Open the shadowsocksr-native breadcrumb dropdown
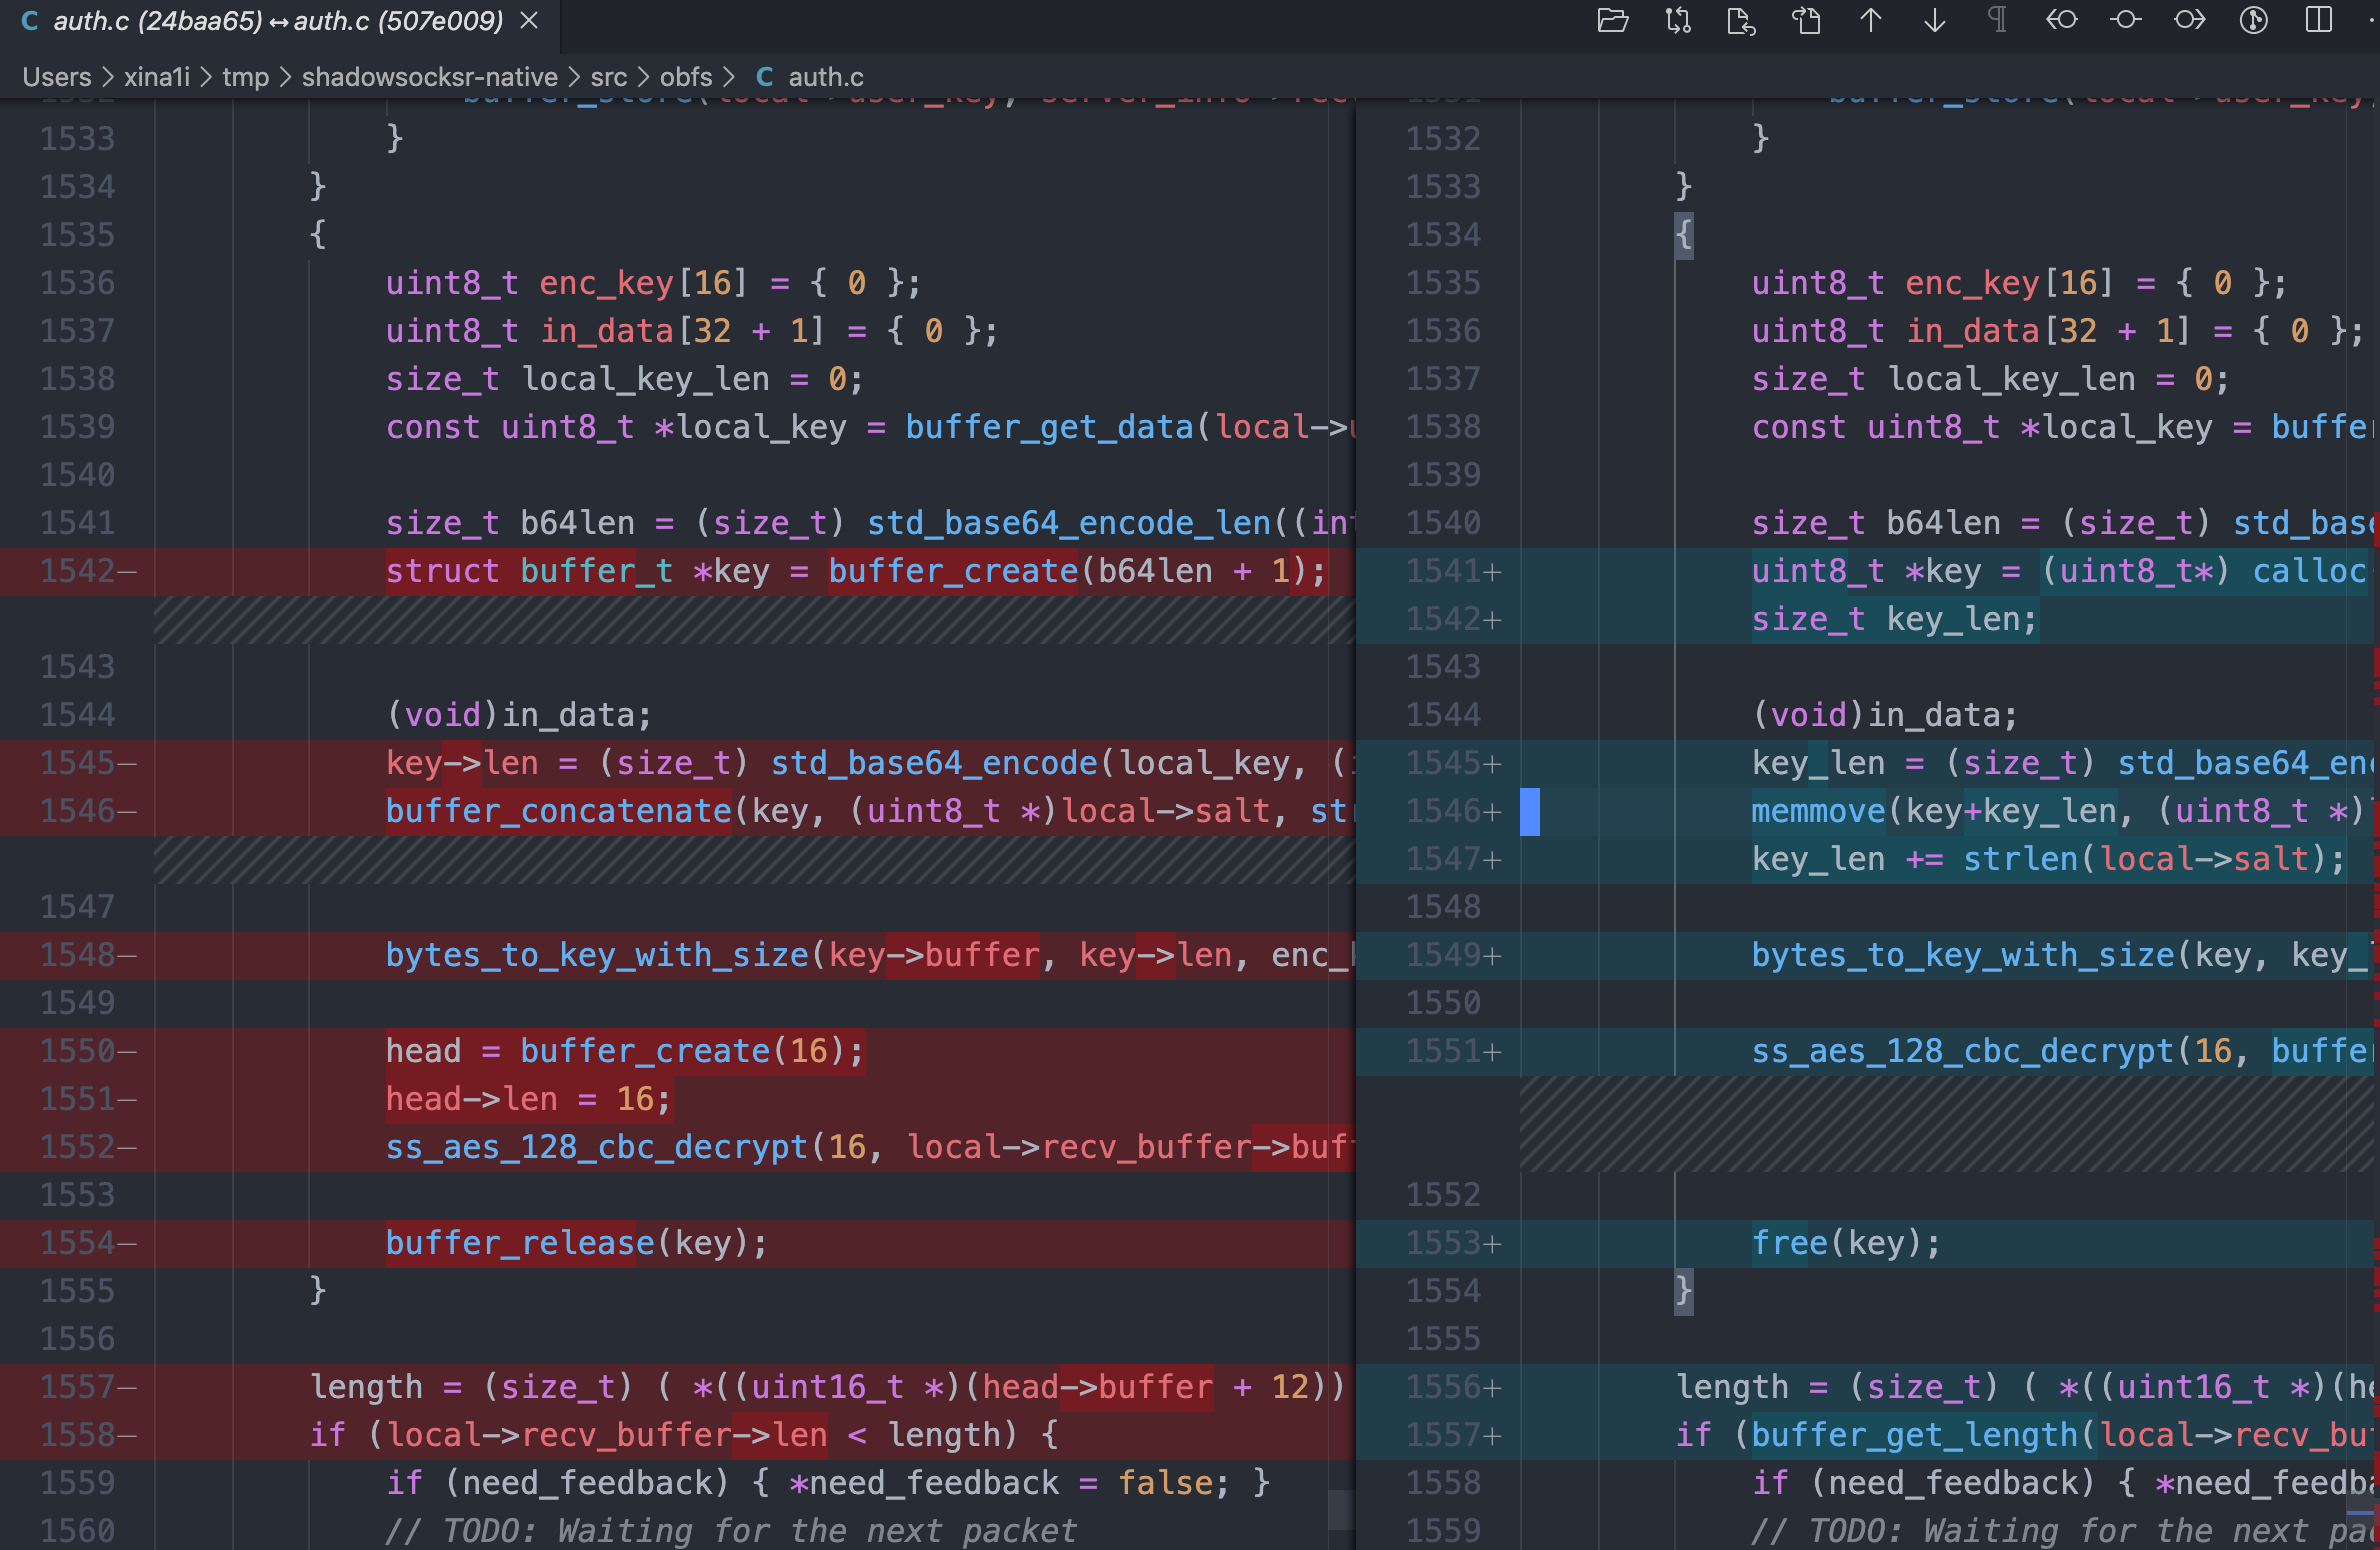Screen dimensions: 2380x1550 tap(429, 77)
